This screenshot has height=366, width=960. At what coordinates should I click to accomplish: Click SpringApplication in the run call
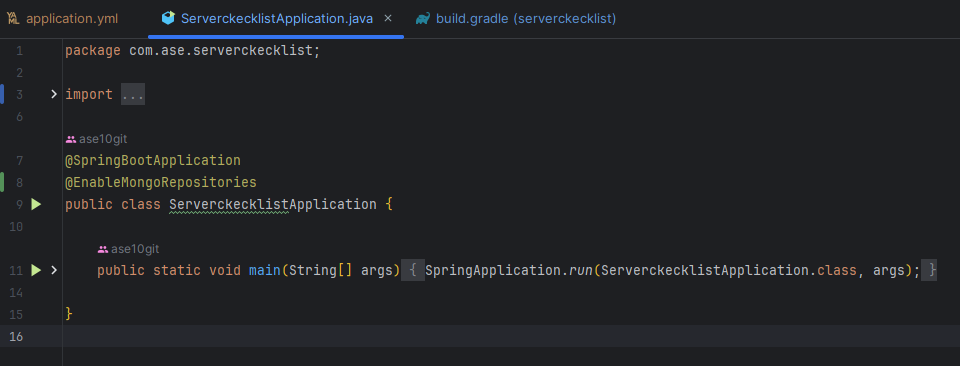492,270
